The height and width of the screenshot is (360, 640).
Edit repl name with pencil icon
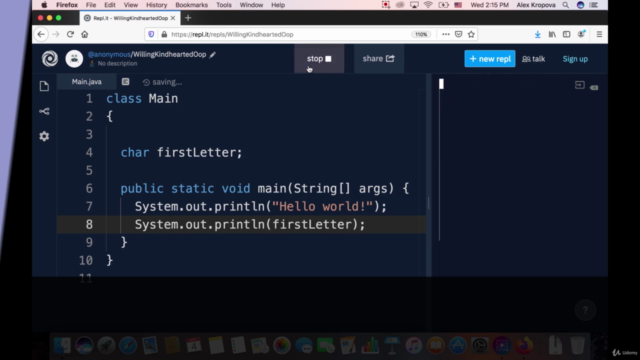213,55
